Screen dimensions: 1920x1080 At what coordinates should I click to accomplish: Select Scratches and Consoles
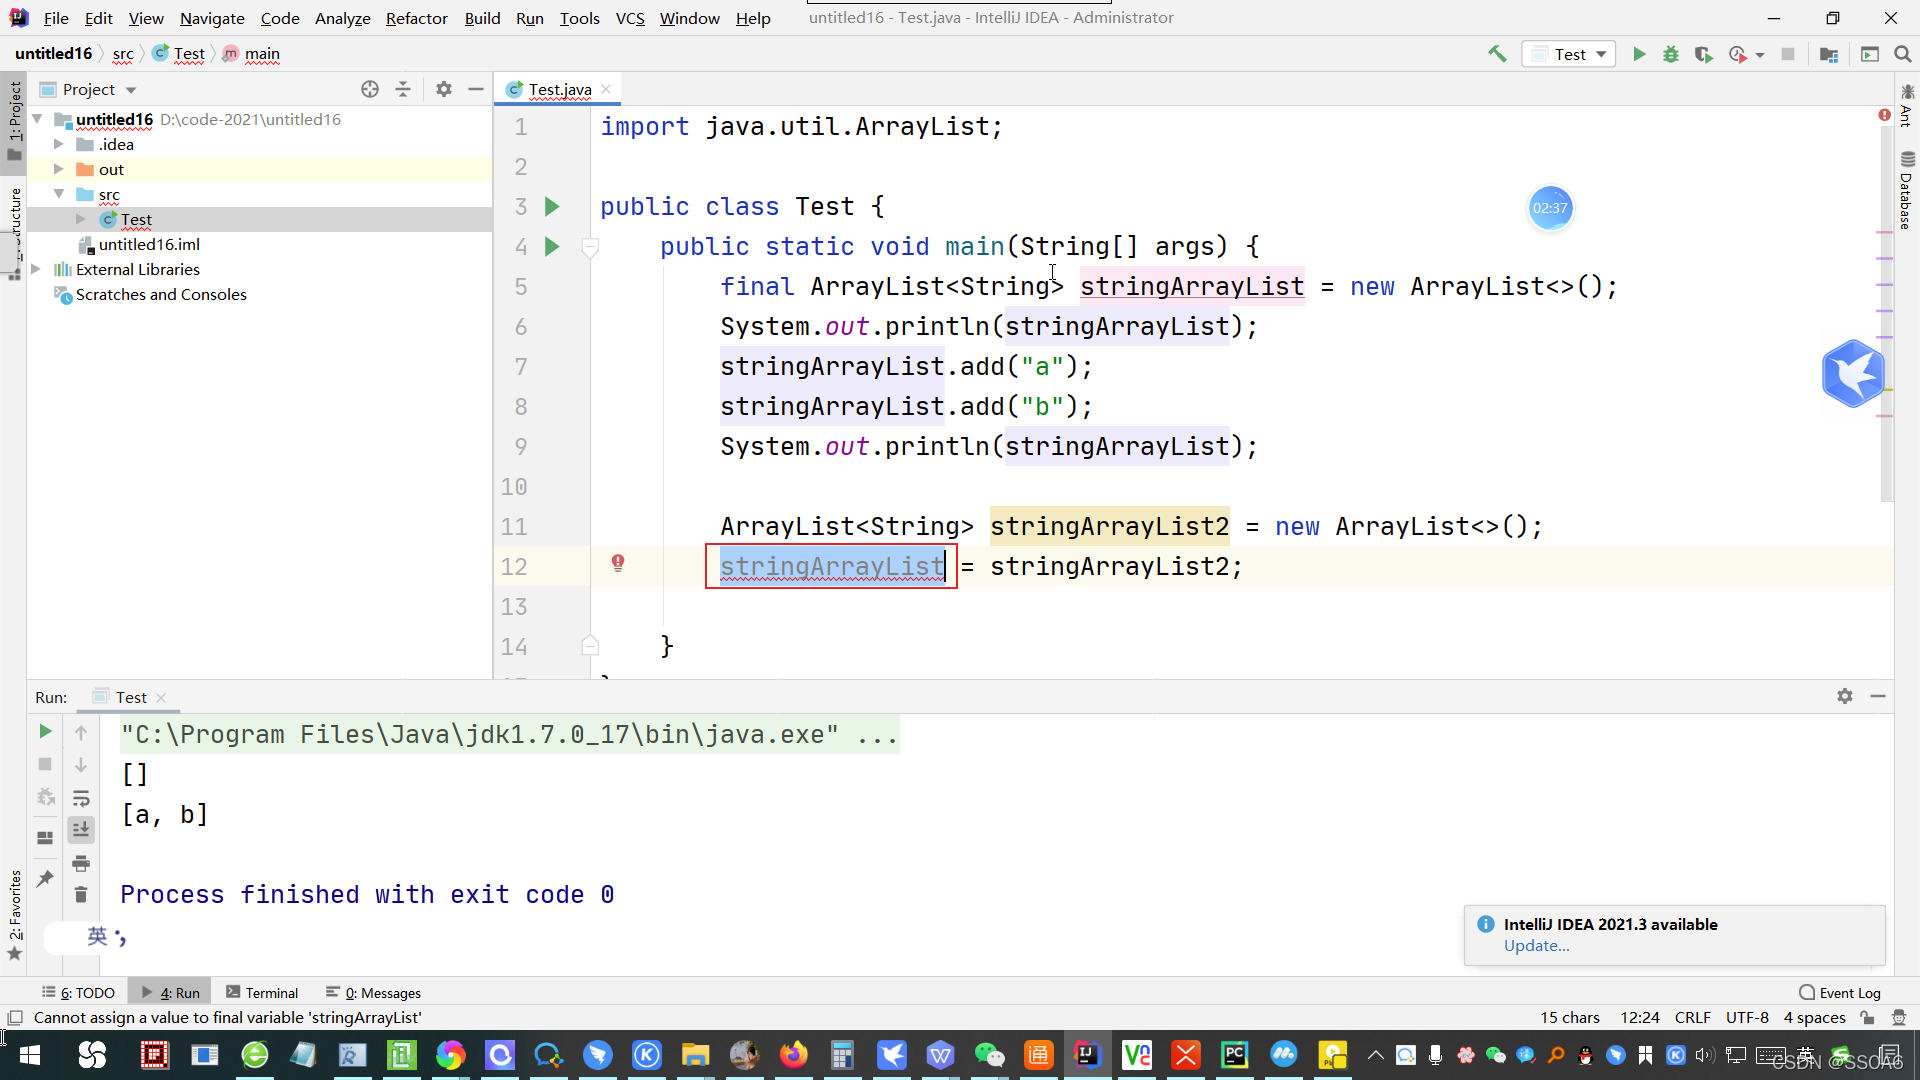161,295
